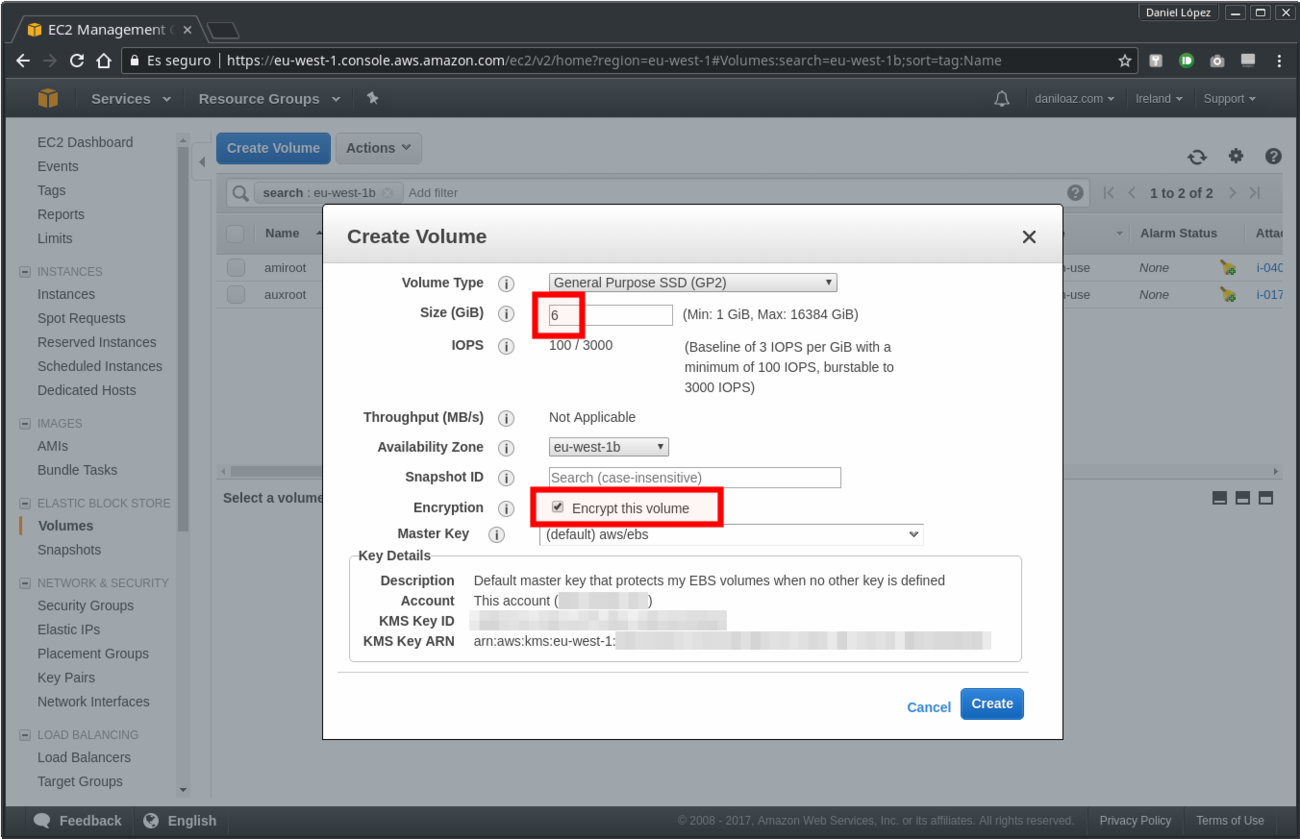Image resolution: width=1300 pixels, height=839 pixels.
Task: Open the settings gear icon
Action: tap(1236, 156)
